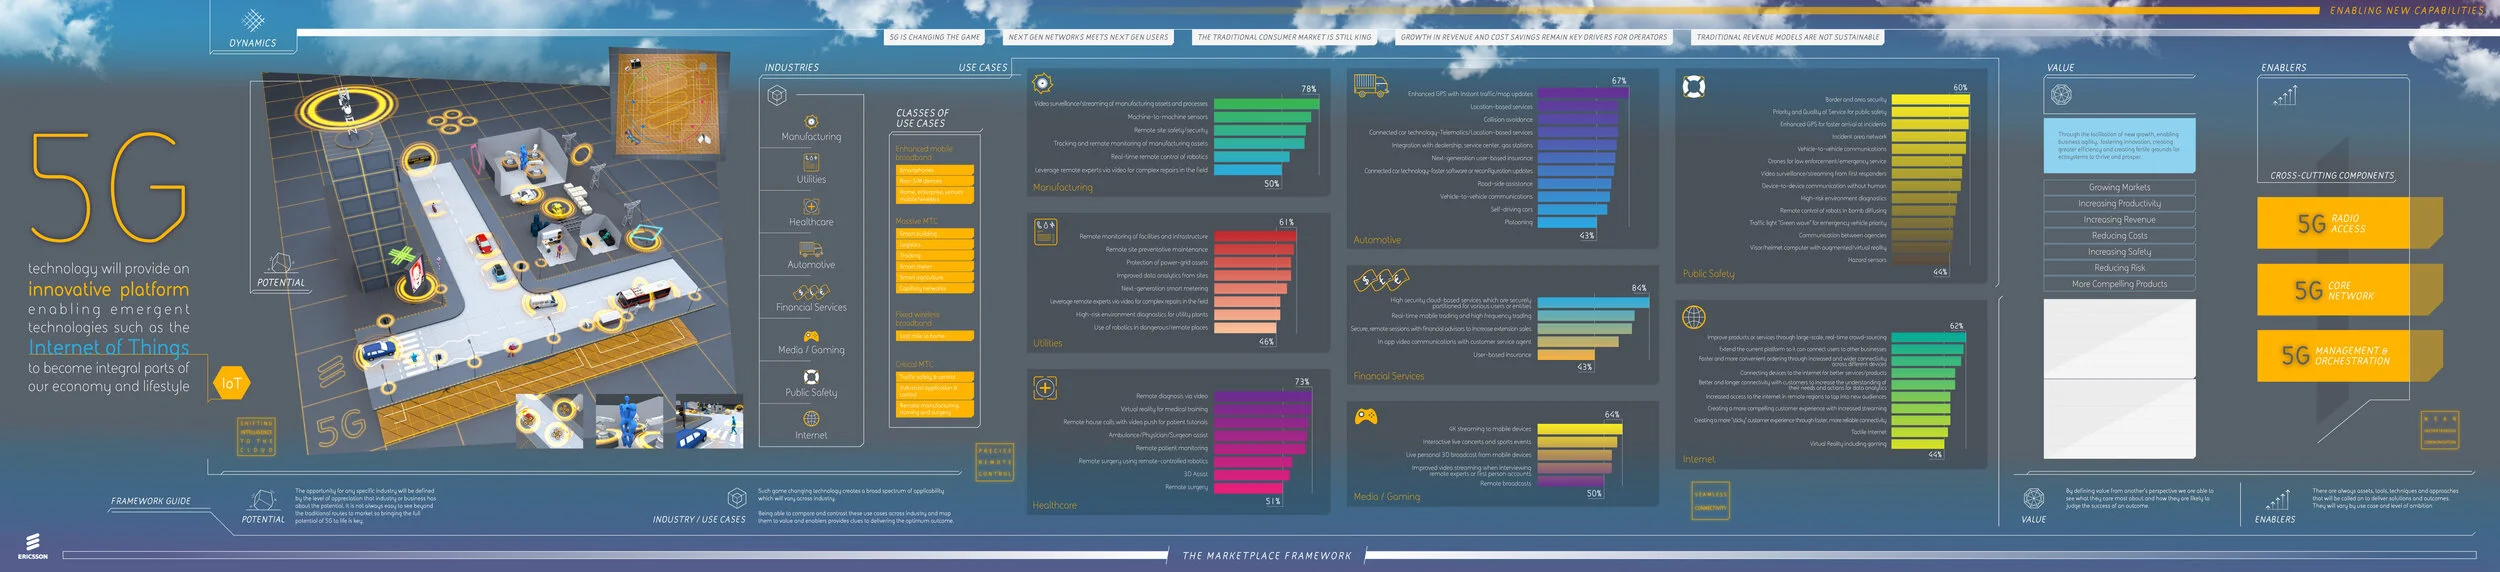This screenshot has width=2500, height=572.
Task: Click the 'Enabling New Capabilities' header label
Action: (2406, 10)
